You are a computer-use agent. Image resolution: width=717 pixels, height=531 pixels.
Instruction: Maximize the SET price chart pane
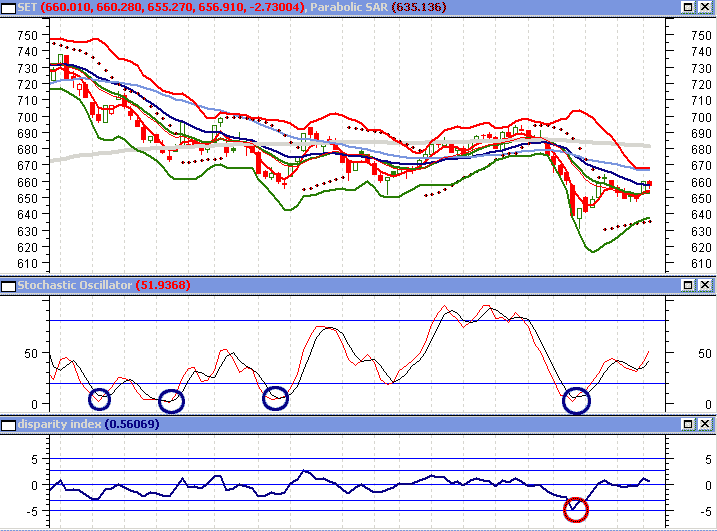tap(688, 7)
